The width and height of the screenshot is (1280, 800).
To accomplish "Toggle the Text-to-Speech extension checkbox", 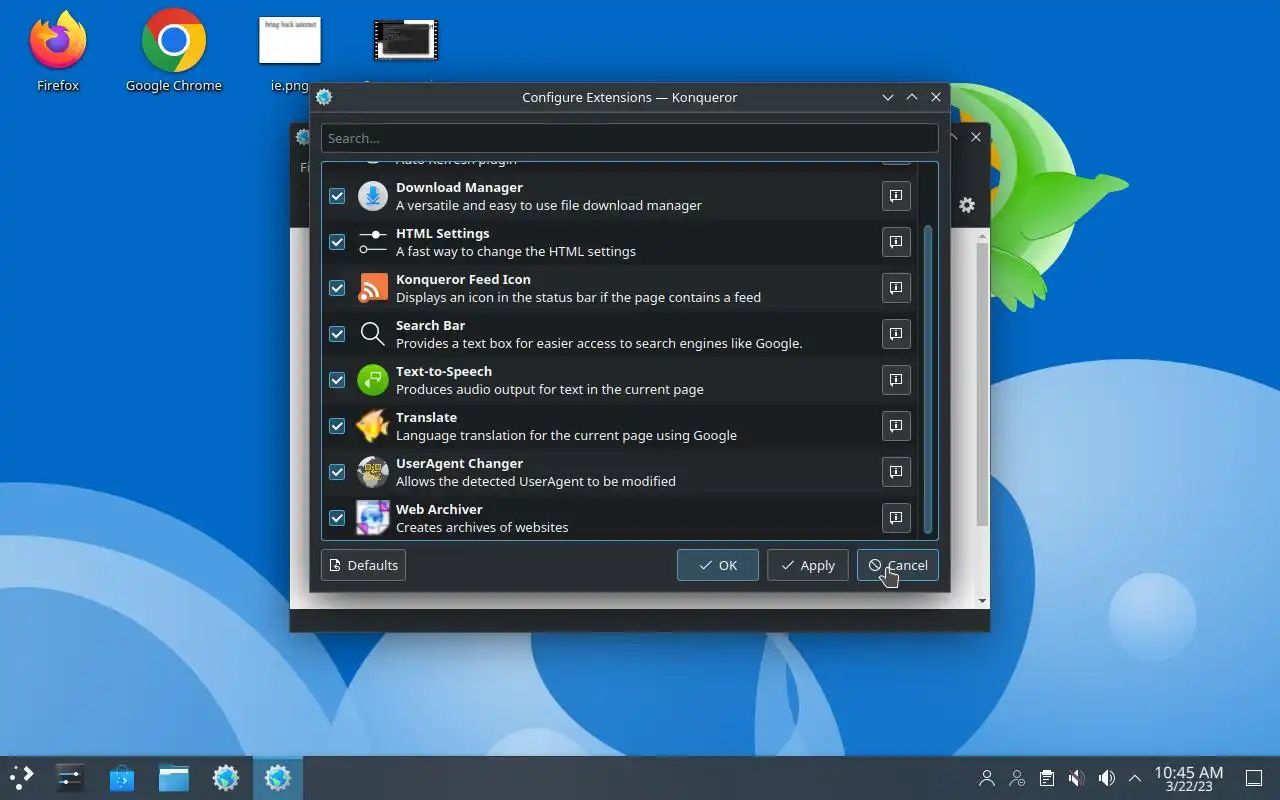I will 337,380.
